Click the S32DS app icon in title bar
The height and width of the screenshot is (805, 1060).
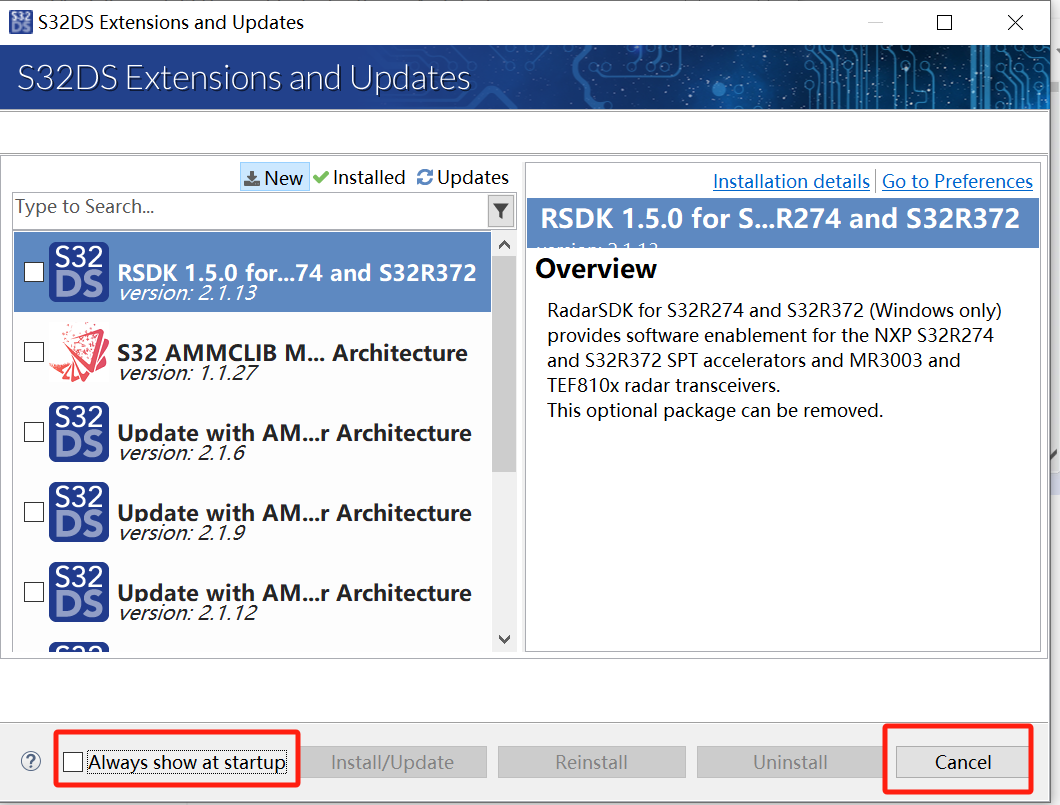pos(20,22)
